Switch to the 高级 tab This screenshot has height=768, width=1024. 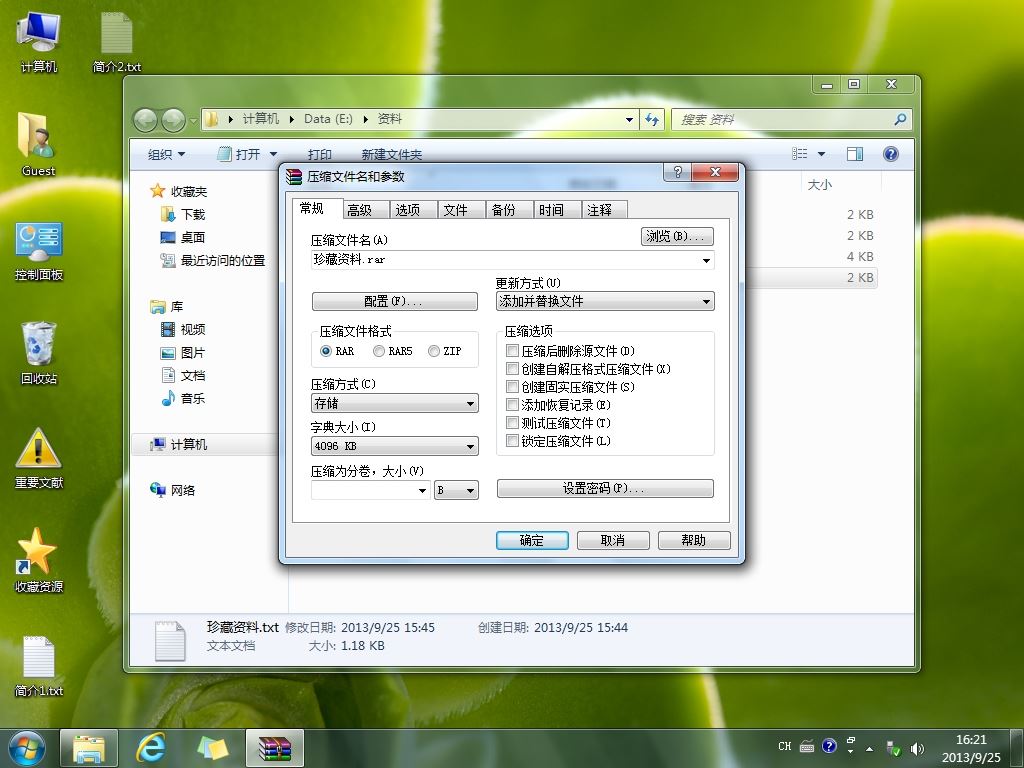coord(360,210)
